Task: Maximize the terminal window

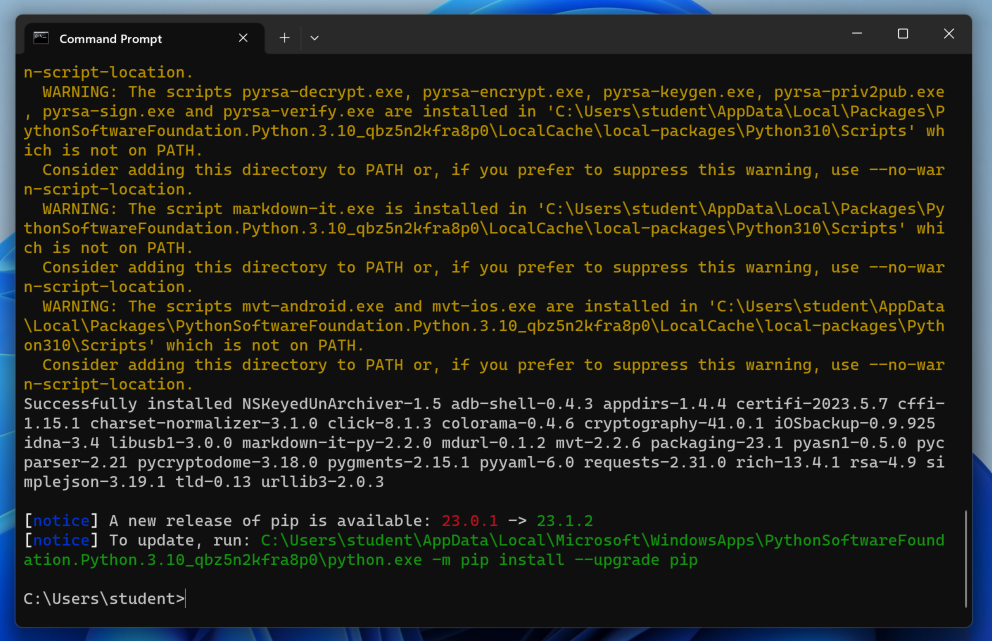Action: pyautogui.click(x=903, y=34)
